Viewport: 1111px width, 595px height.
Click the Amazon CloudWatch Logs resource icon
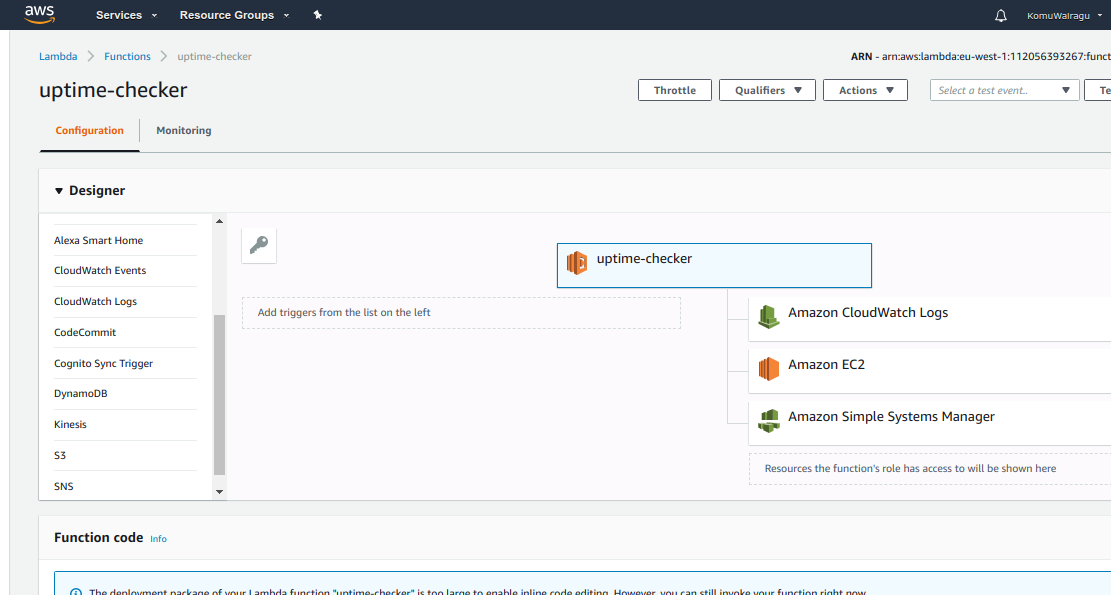(x=768, y=316)
